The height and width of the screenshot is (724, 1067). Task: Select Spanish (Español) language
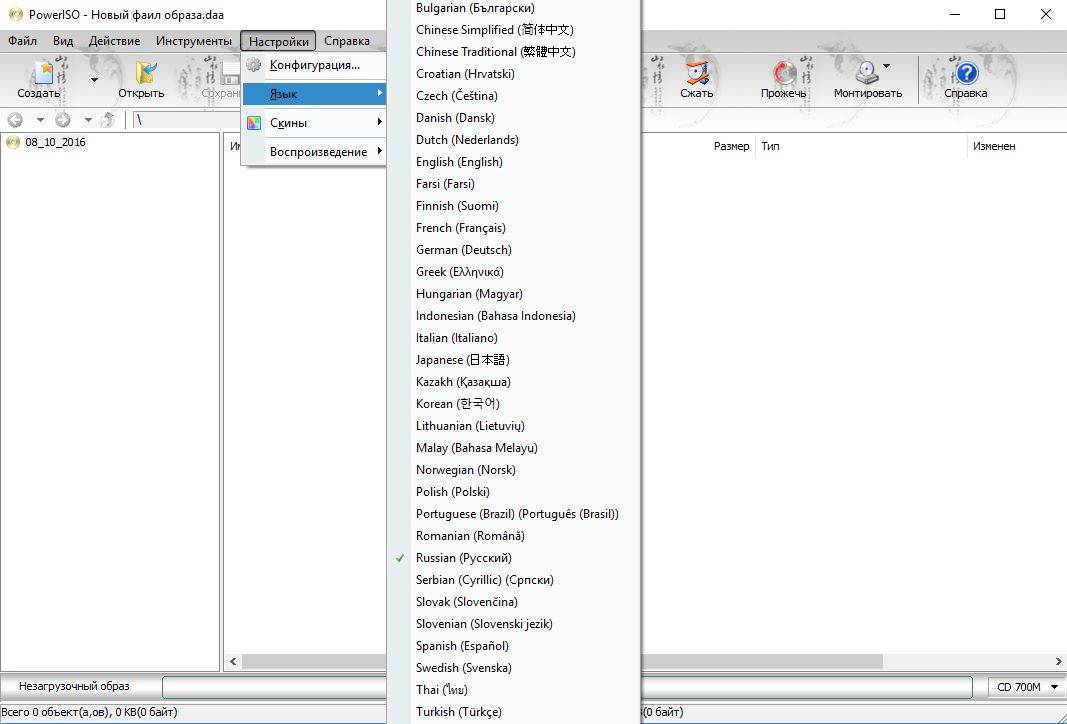point(514,646)
